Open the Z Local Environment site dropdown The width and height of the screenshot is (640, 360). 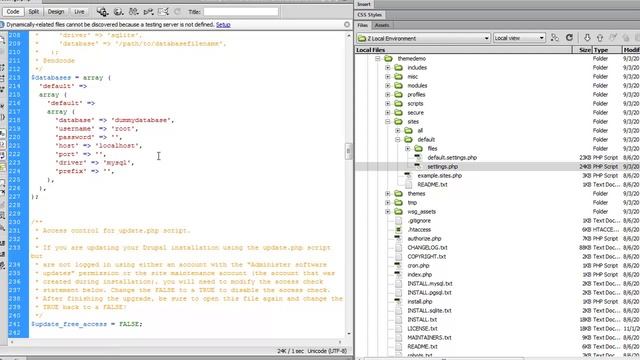423,38
